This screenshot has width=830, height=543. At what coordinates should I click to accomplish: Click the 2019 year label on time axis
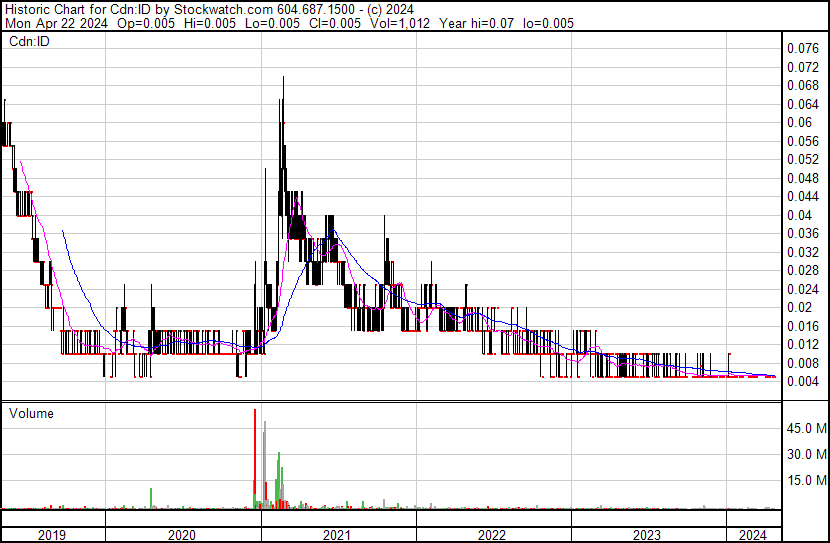[x=52, y=535]
